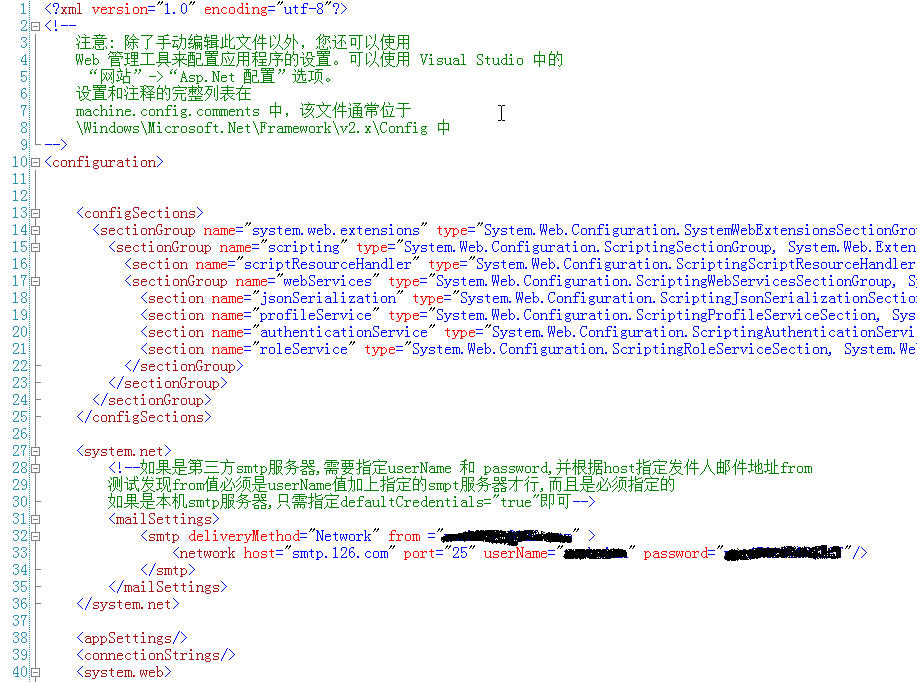The height and width of the screenshot is (682, 917).
Task: Collapse the configuration node at line 10
Action: pyautogui.click(x=35, y=163)
